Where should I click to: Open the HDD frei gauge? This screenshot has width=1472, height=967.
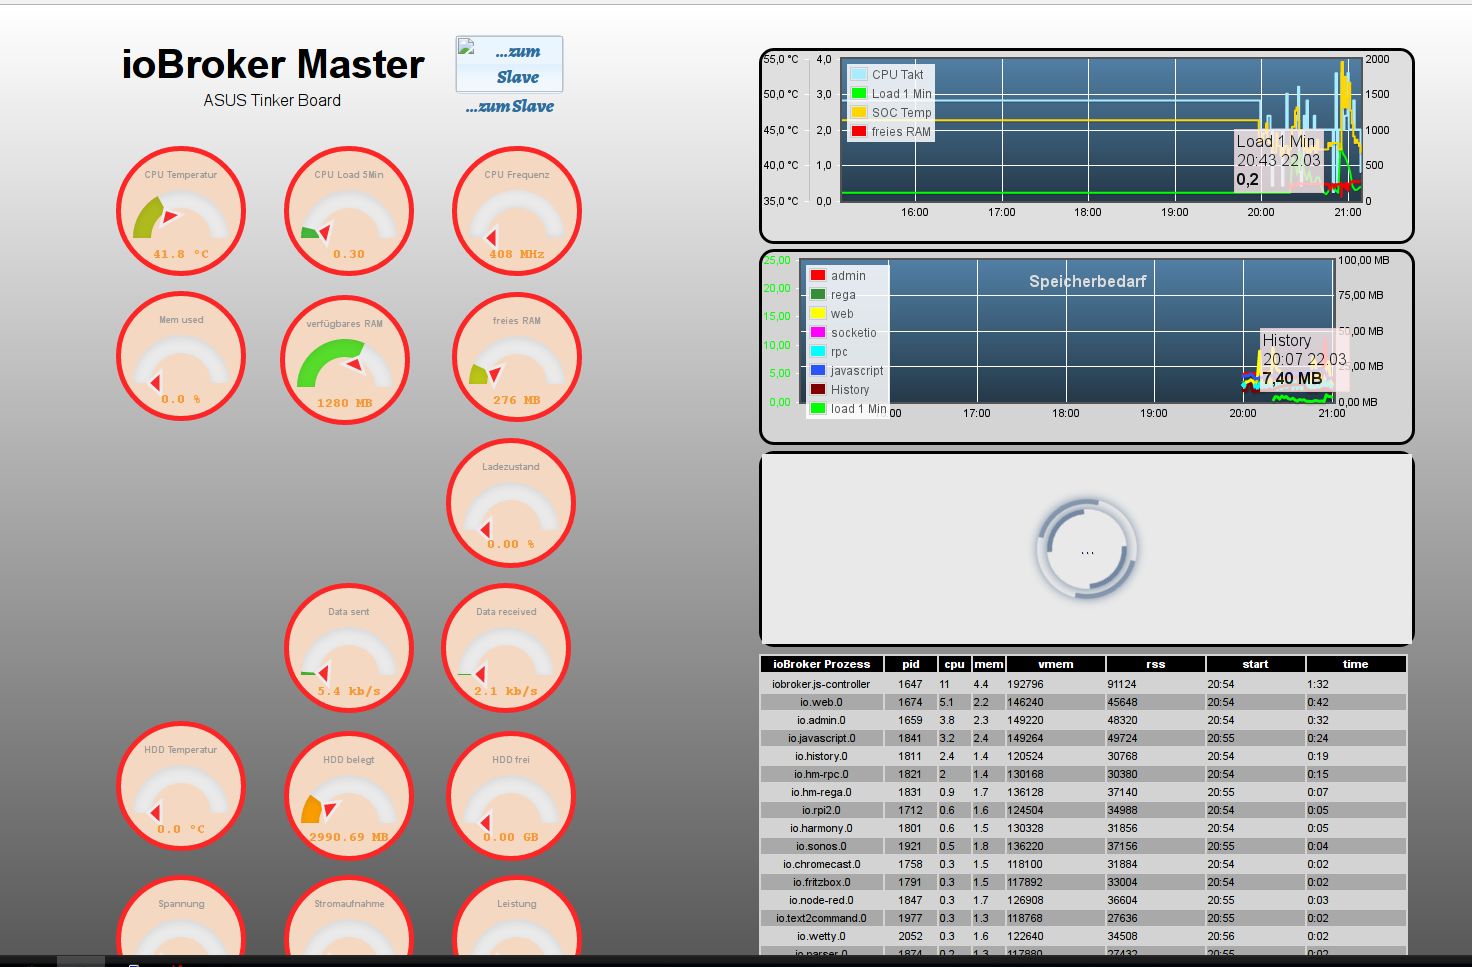tap(511, 795)
